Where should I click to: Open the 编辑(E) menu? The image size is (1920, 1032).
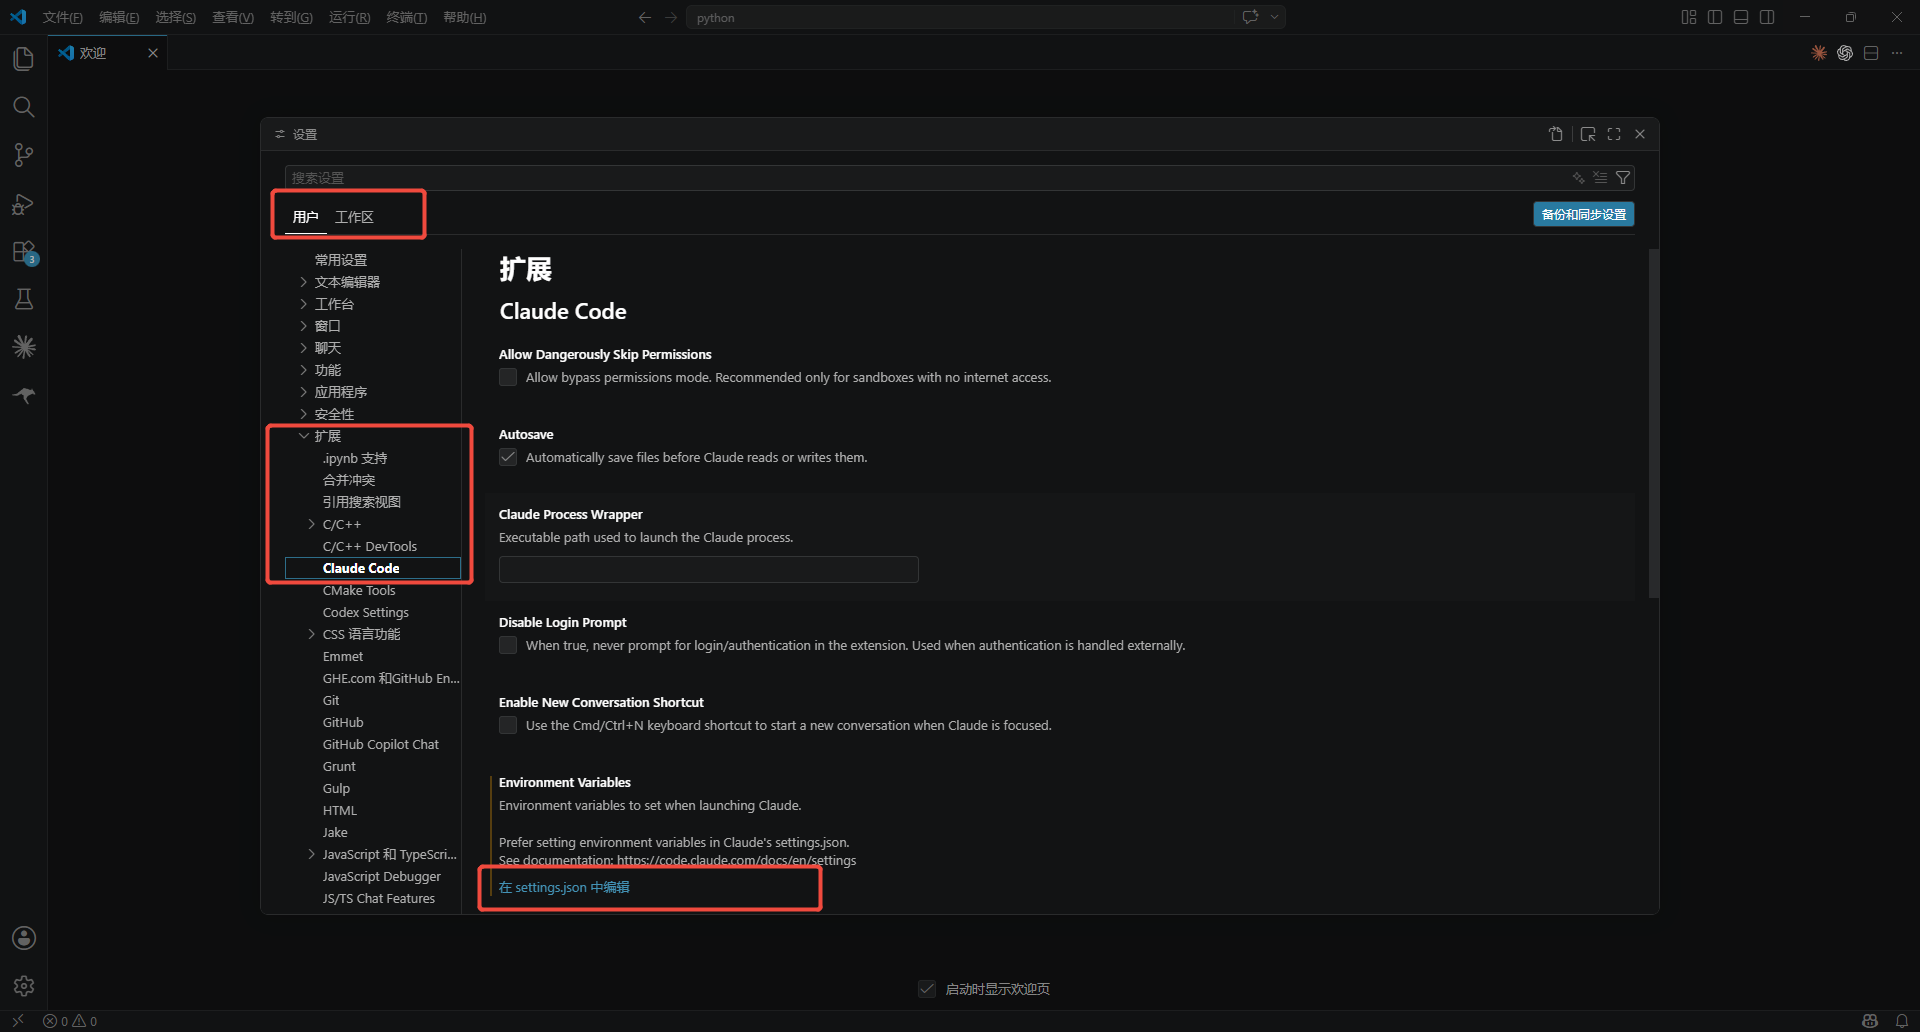tap(119, 17)
